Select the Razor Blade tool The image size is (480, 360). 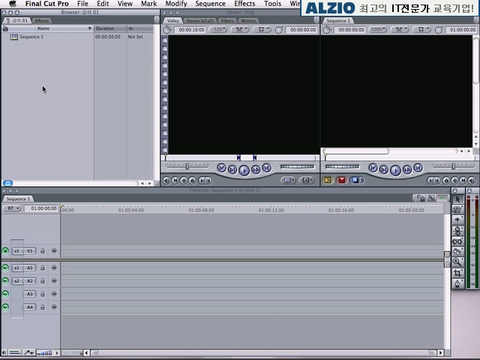458,252
